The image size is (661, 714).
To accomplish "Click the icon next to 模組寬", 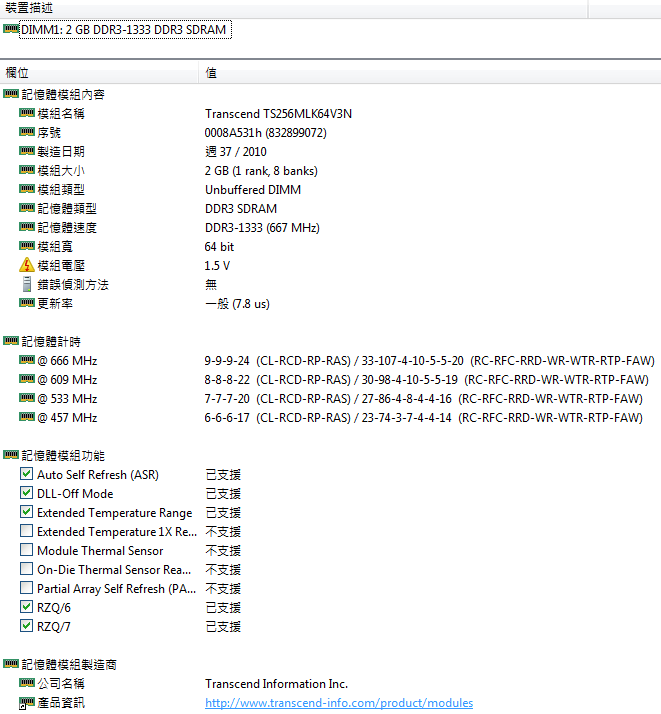I will 26,246.
